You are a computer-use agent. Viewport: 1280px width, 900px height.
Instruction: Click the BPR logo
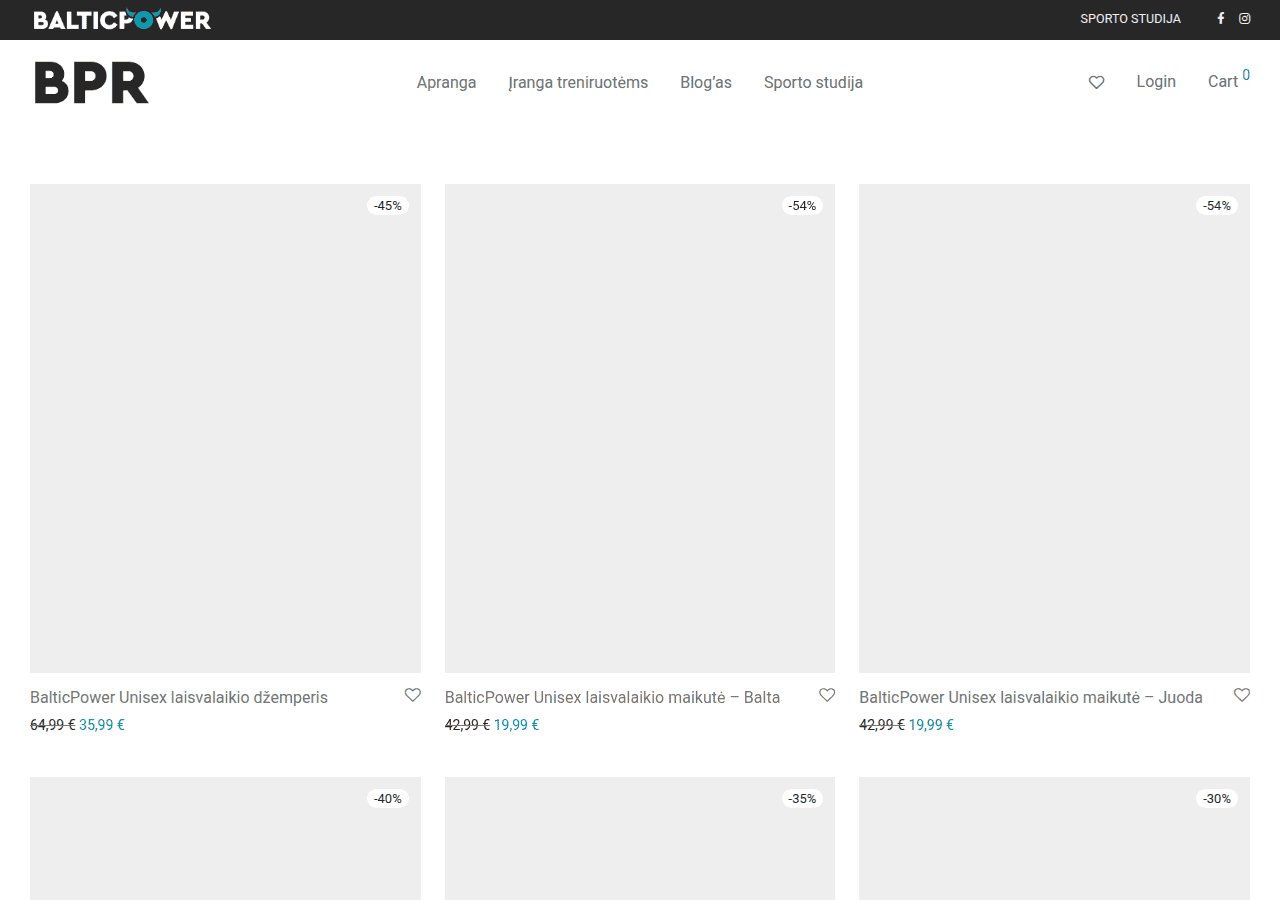pyautogui.click(x=91, y=83)
